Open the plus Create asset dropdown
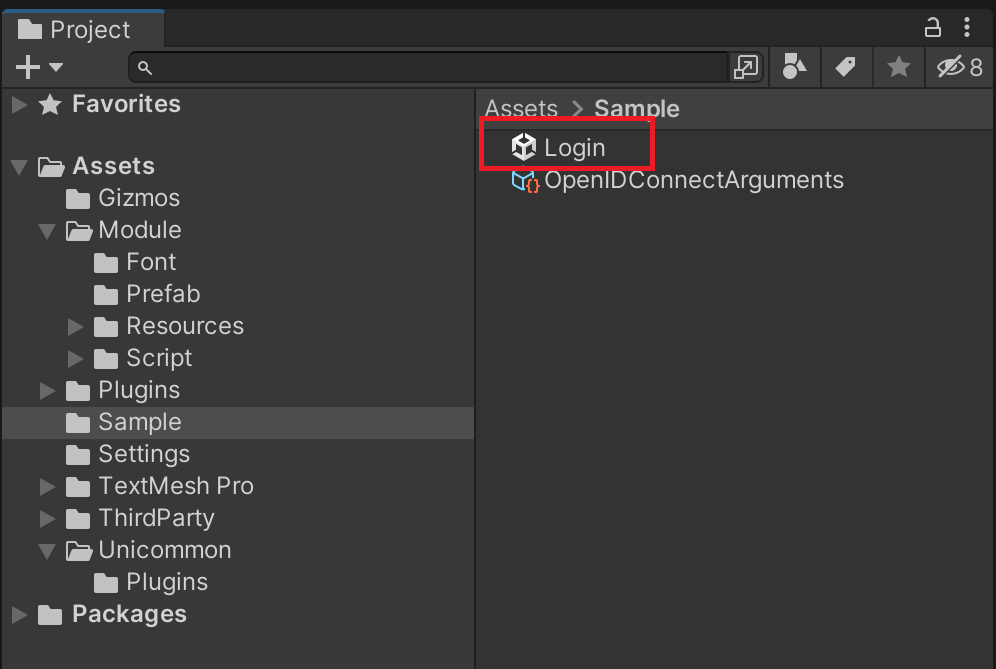Viewport: 996px width, 669px height. tap(39, 67)
